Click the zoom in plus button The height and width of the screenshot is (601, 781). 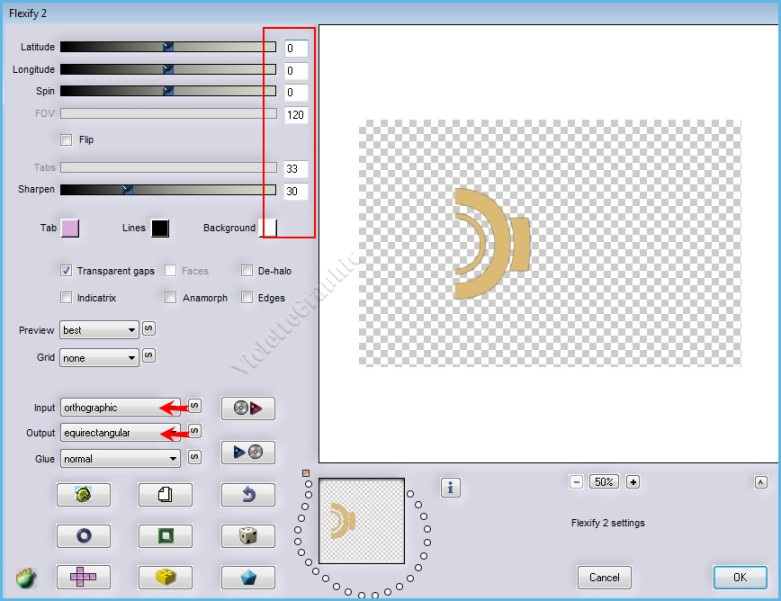[x=633, y=481]
